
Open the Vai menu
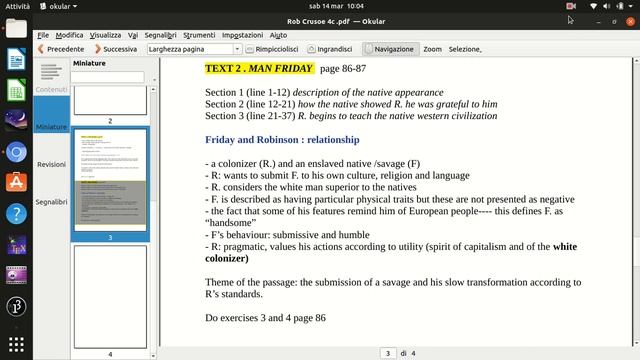pyautogui.click(x=133, y=35)
